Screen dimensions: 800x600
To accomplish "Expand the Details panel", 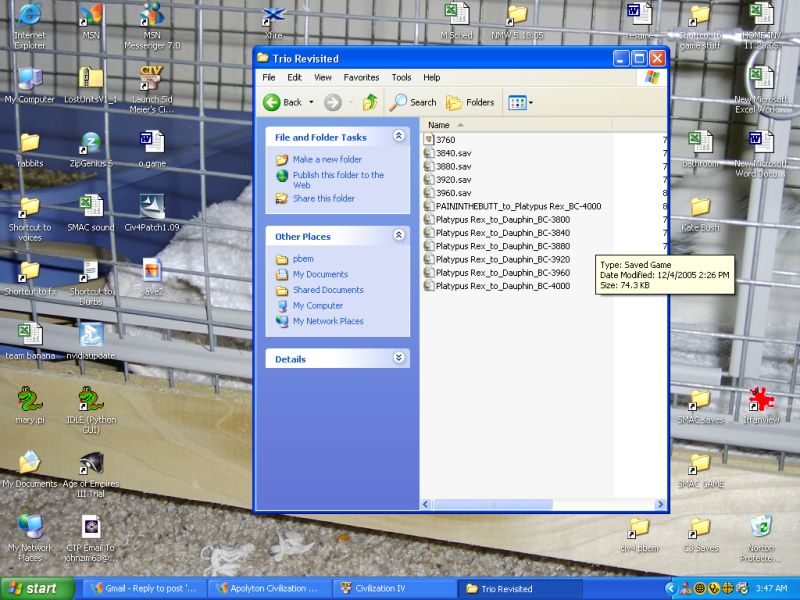I will (x=399, y=358).
